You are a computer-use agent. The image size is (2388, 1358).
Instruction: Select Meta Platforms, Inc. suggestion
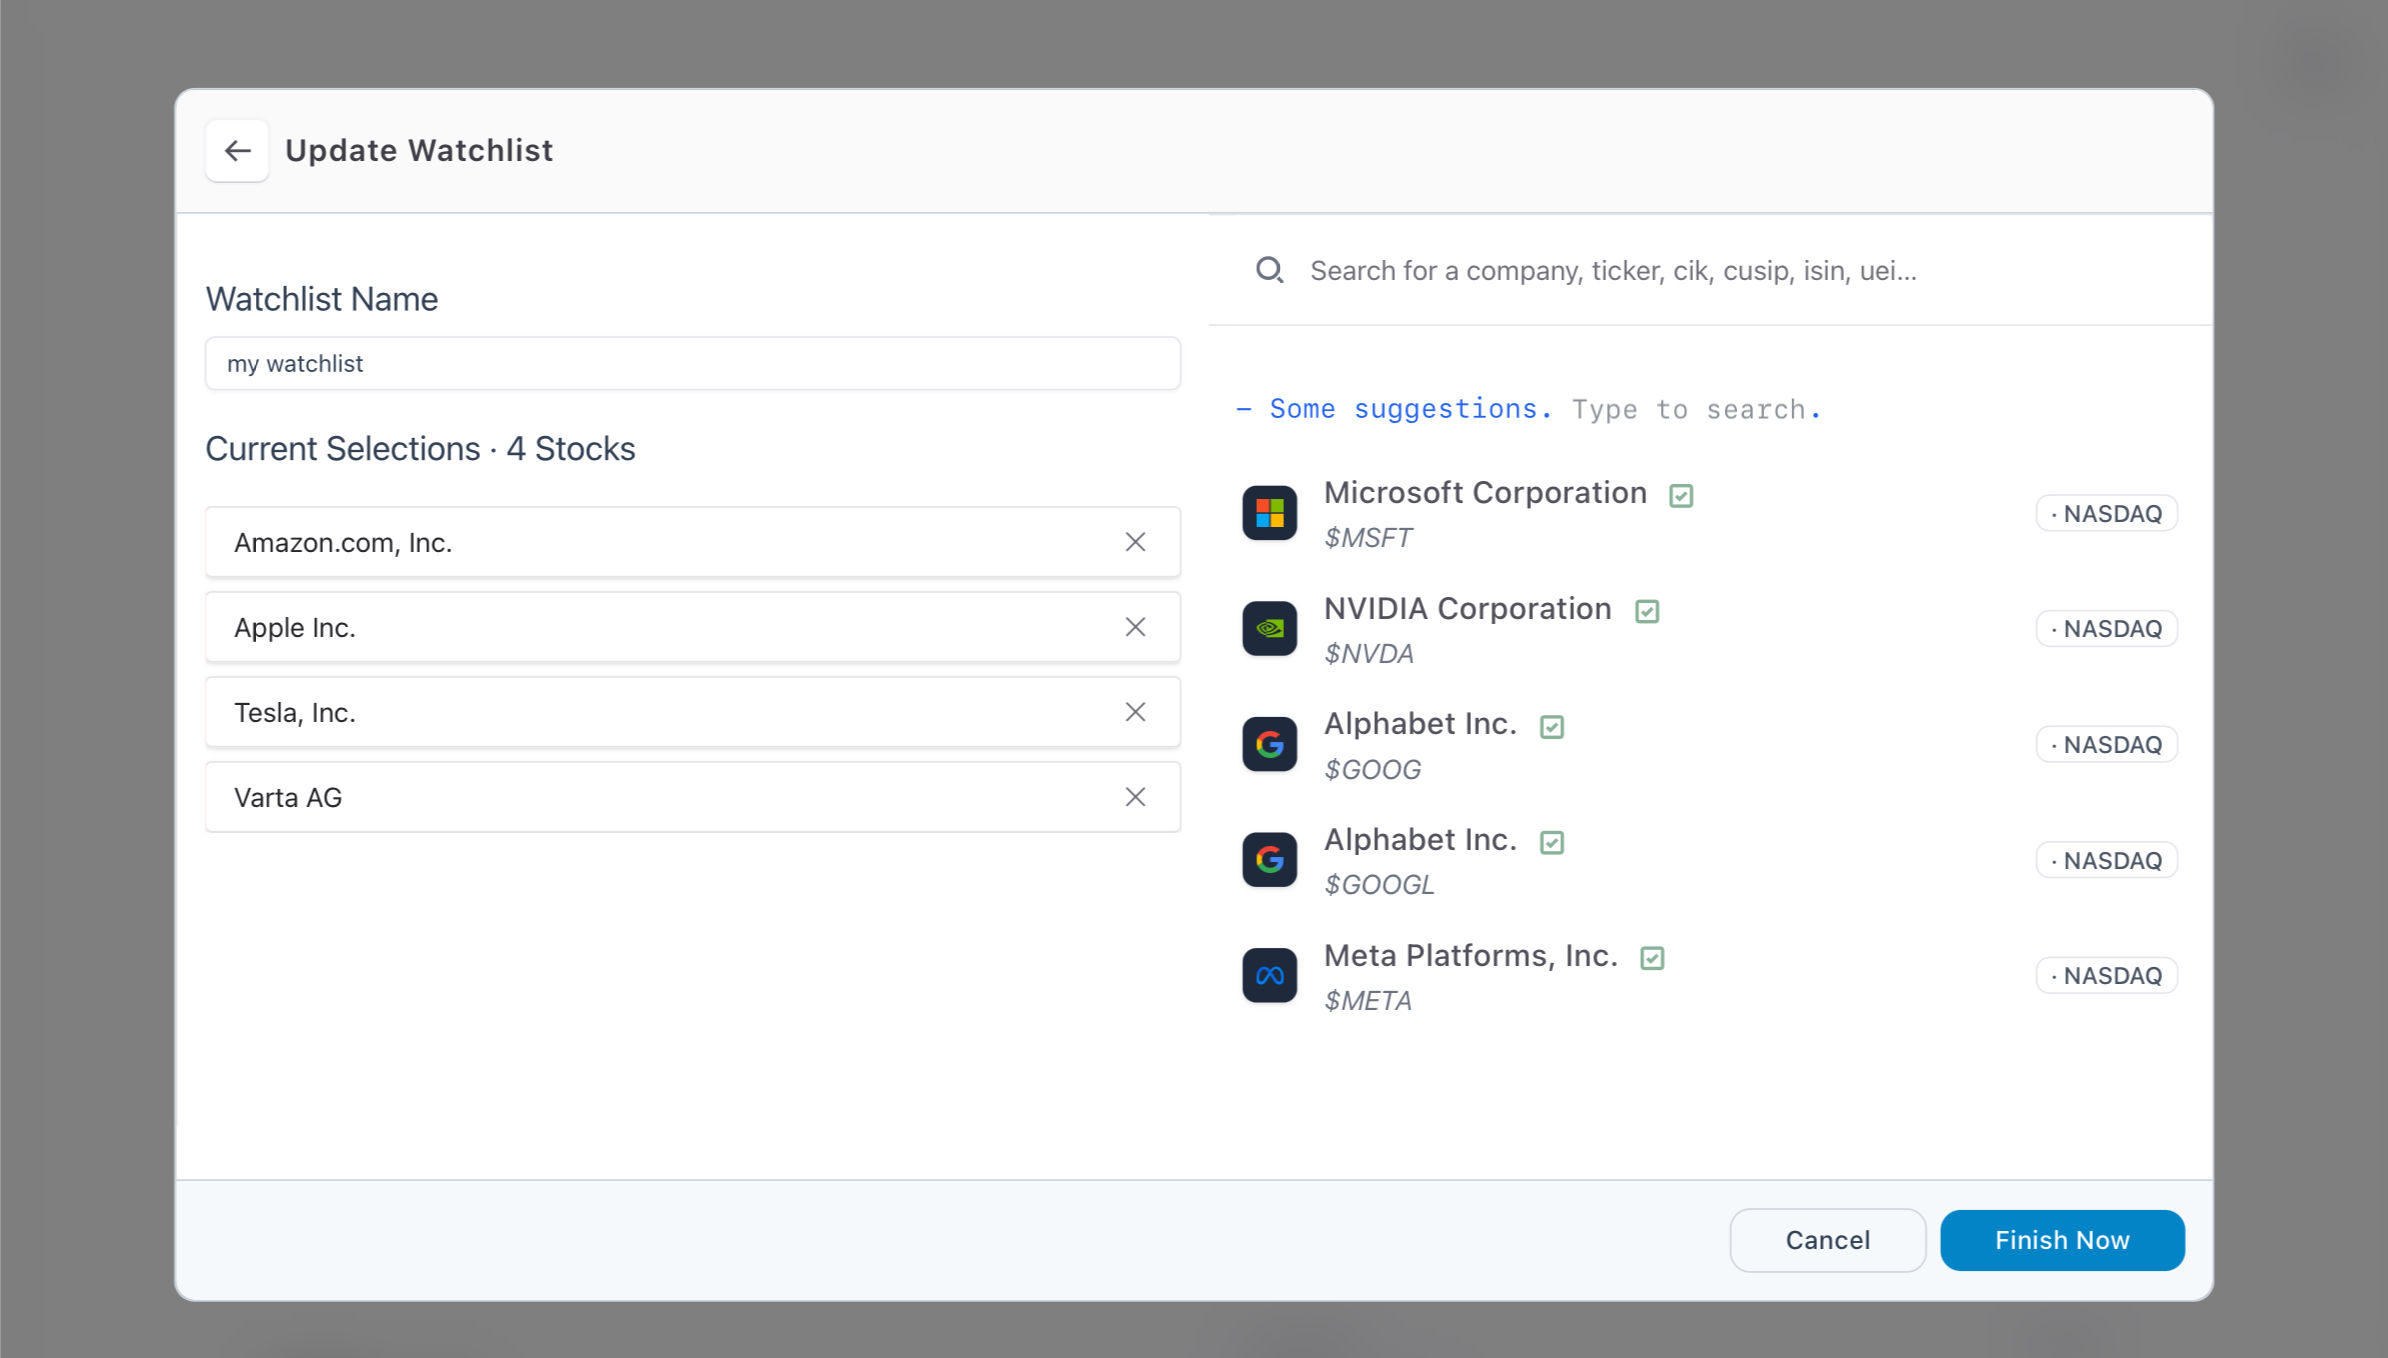(1710, 976)
